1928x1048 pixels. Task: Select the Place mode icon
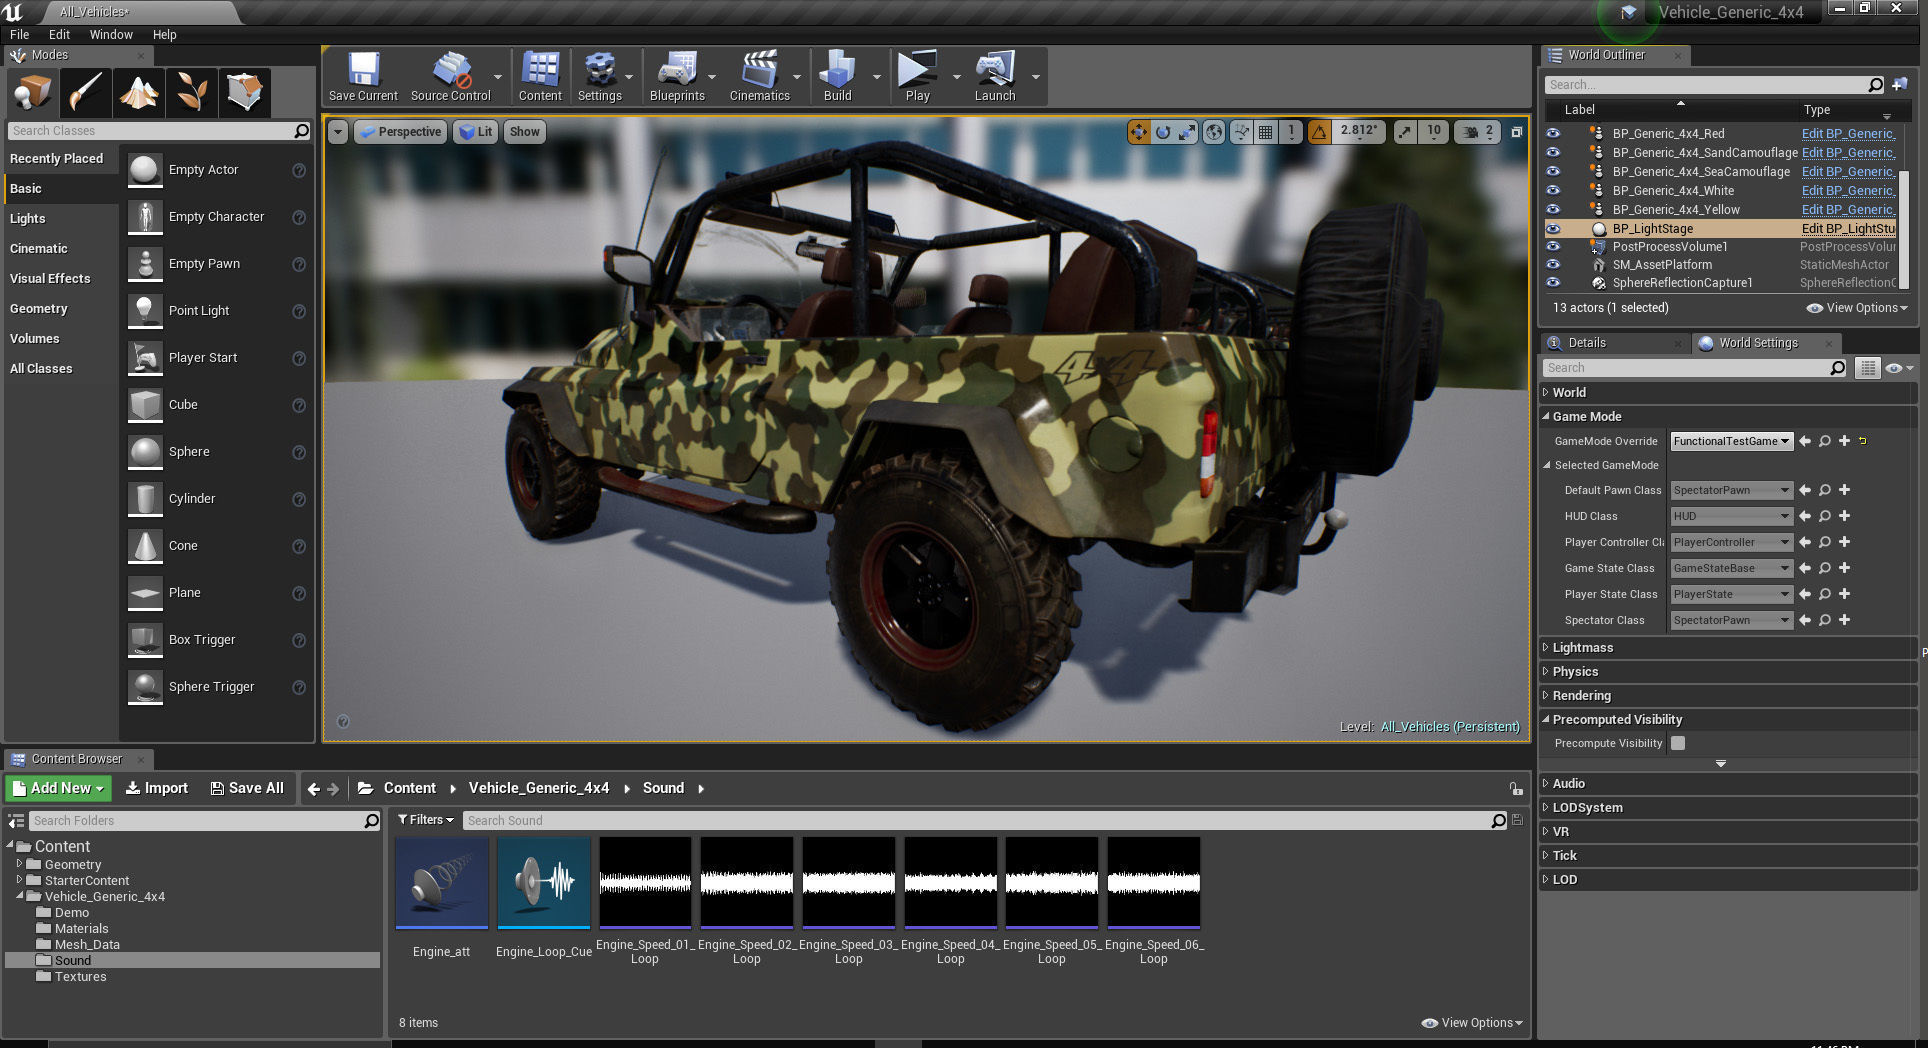point(32,92)
